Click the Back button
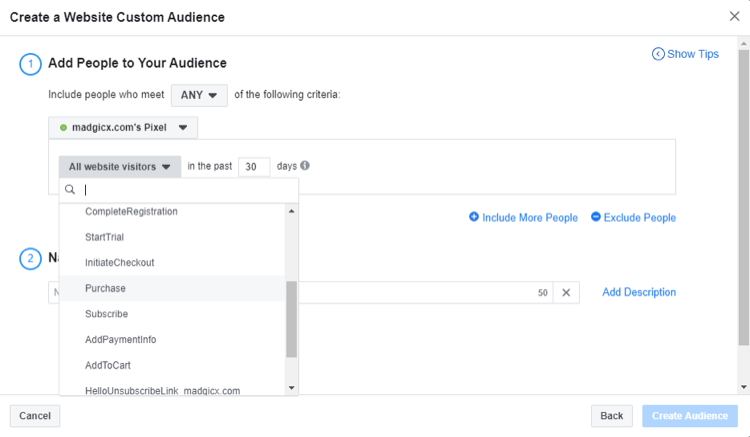750x437 pixels. click(x=611, y=416)
